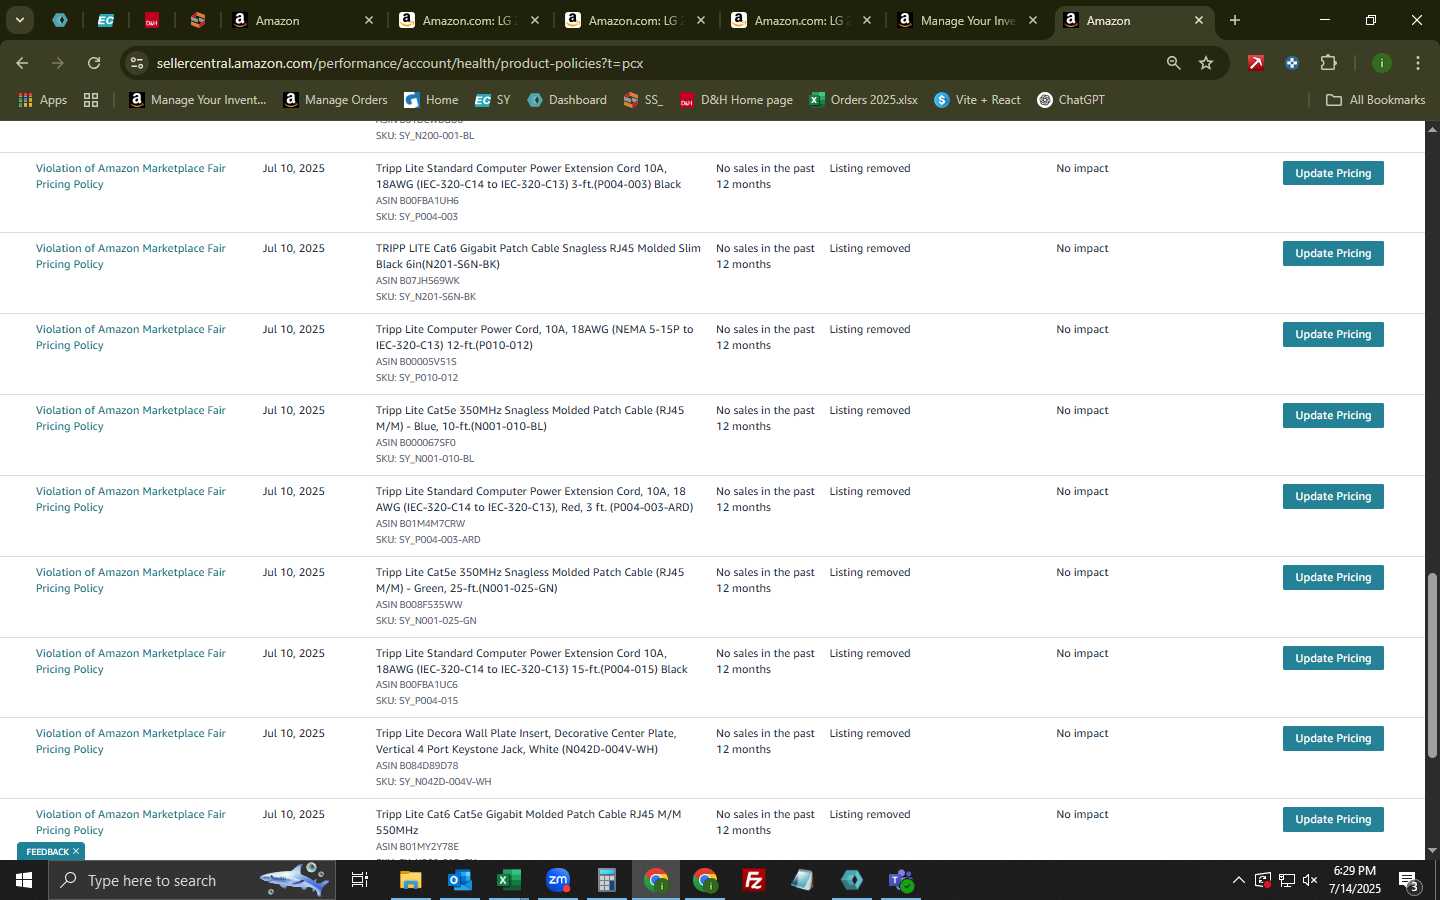This screenshot has height=900, width=1440.
Task: Click the blue cross extension icon
Action: coord(1292,63)
